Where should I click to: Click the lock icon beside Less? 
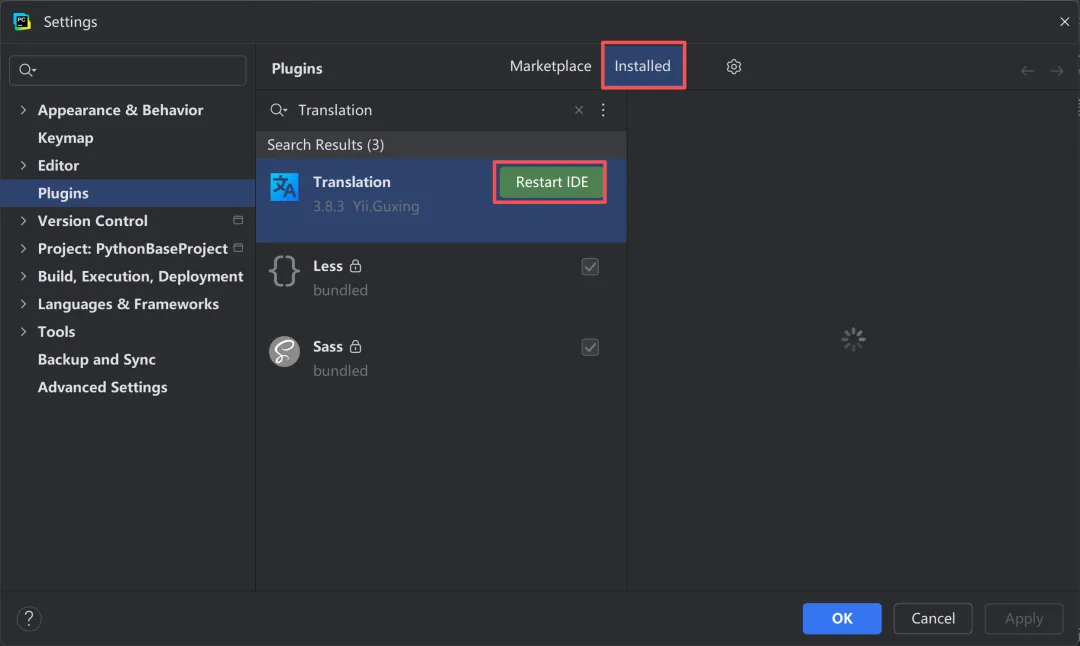pos(355,266)
